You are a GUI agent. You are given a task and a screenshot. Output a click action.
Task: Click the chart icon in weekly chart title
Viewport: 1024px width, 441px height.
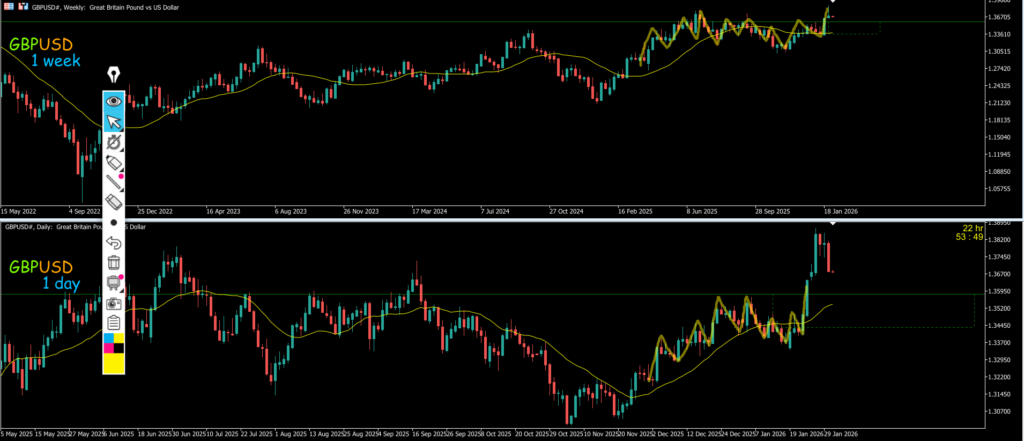pos(8,6)
